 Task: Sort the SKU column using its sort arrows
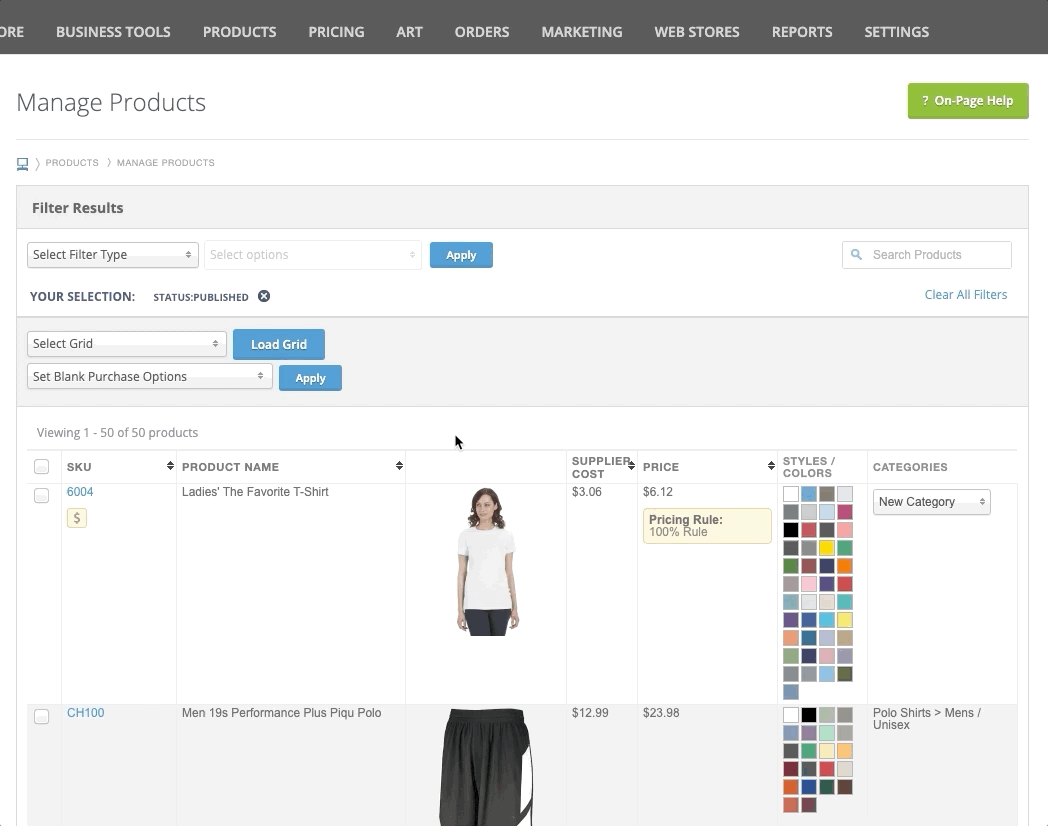pos(170,465)
